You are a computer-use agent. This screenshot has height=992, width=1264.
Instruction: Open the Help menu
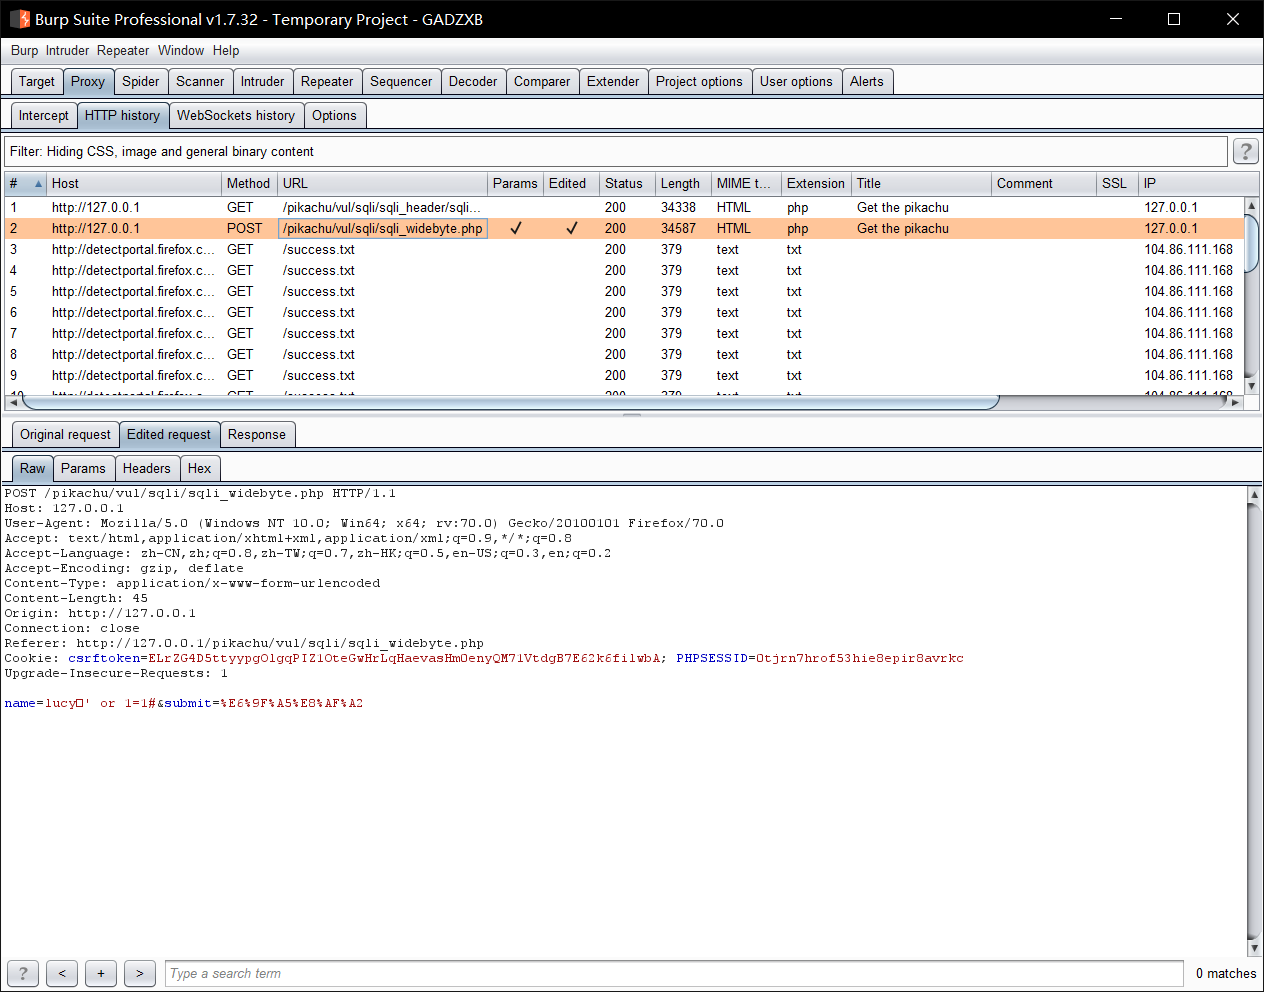coord(226,51)
